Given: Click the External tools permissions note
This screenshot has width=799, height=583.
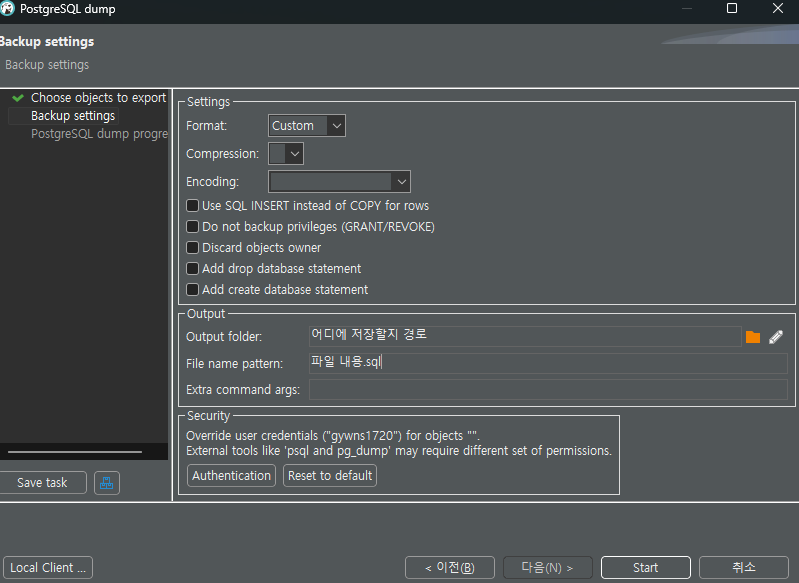Looking at the screenshot, I should pyautogui.click(x=398, y=450).
